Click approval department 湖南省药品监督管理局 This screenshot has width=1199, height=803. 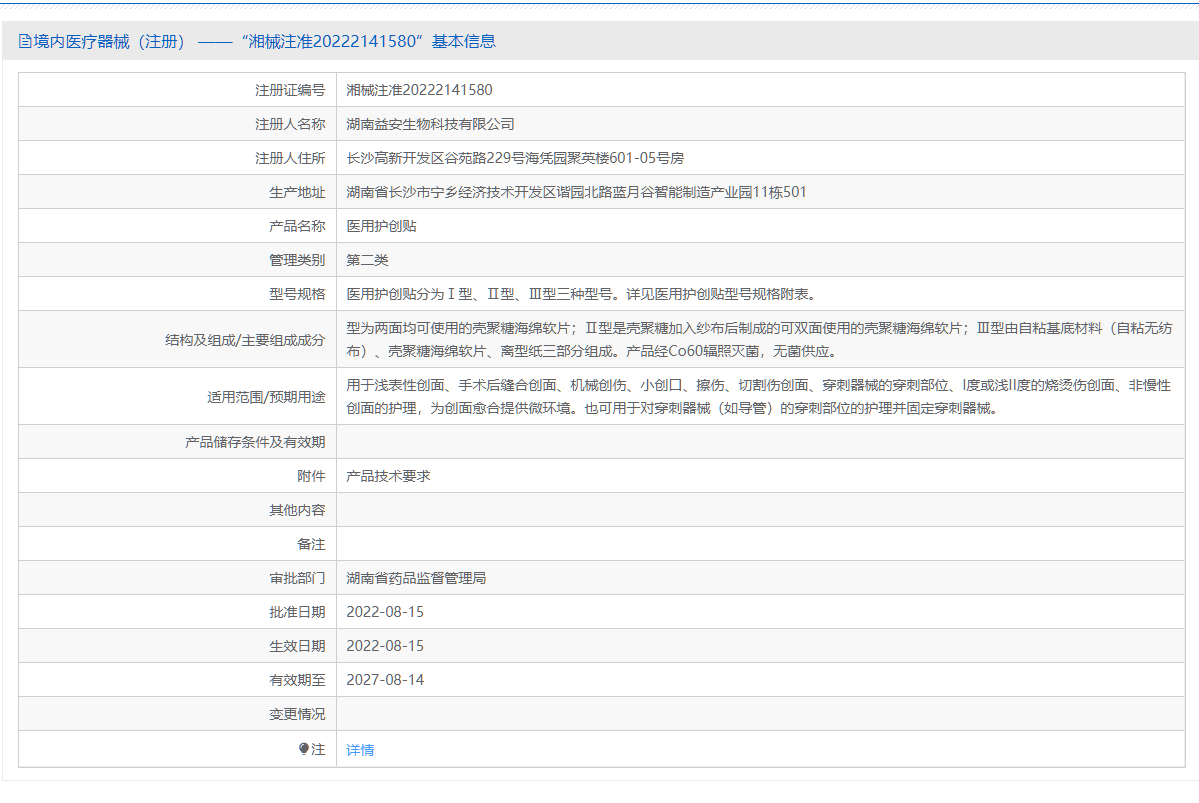click(x=416, y=578)
